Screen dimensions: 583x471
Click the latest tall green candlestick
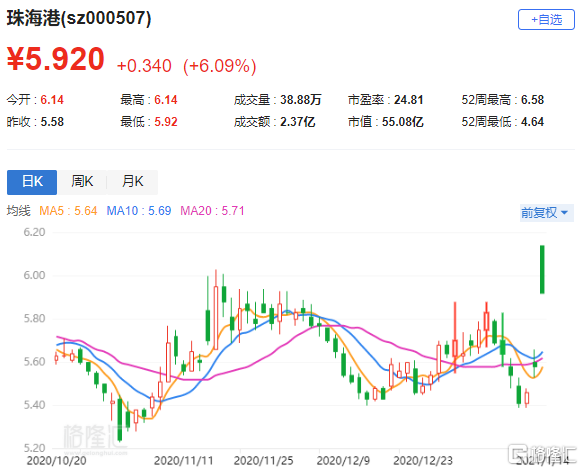(542, 270)
